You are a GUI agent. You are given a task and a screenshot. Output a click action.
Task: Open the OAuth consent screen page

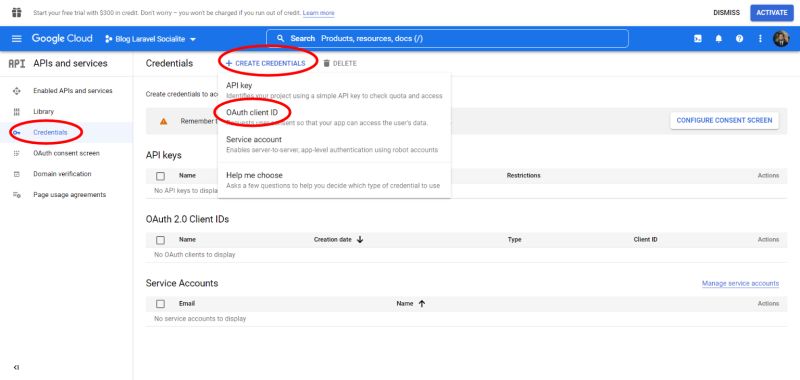click(x=66, y=153)
